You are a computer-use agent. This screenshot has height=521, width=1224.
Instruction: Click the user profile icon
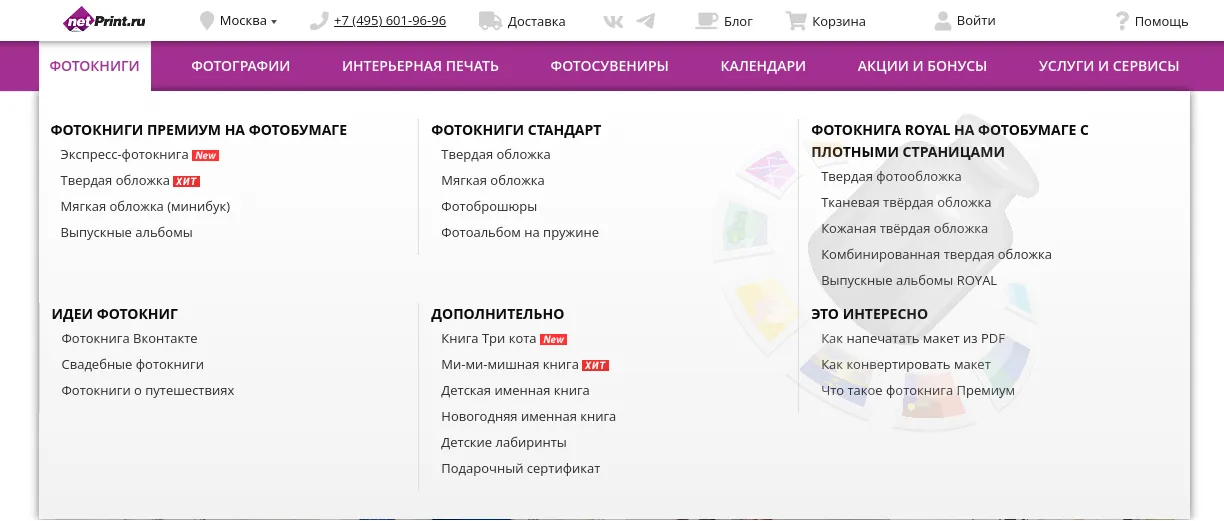coord(942,20)
